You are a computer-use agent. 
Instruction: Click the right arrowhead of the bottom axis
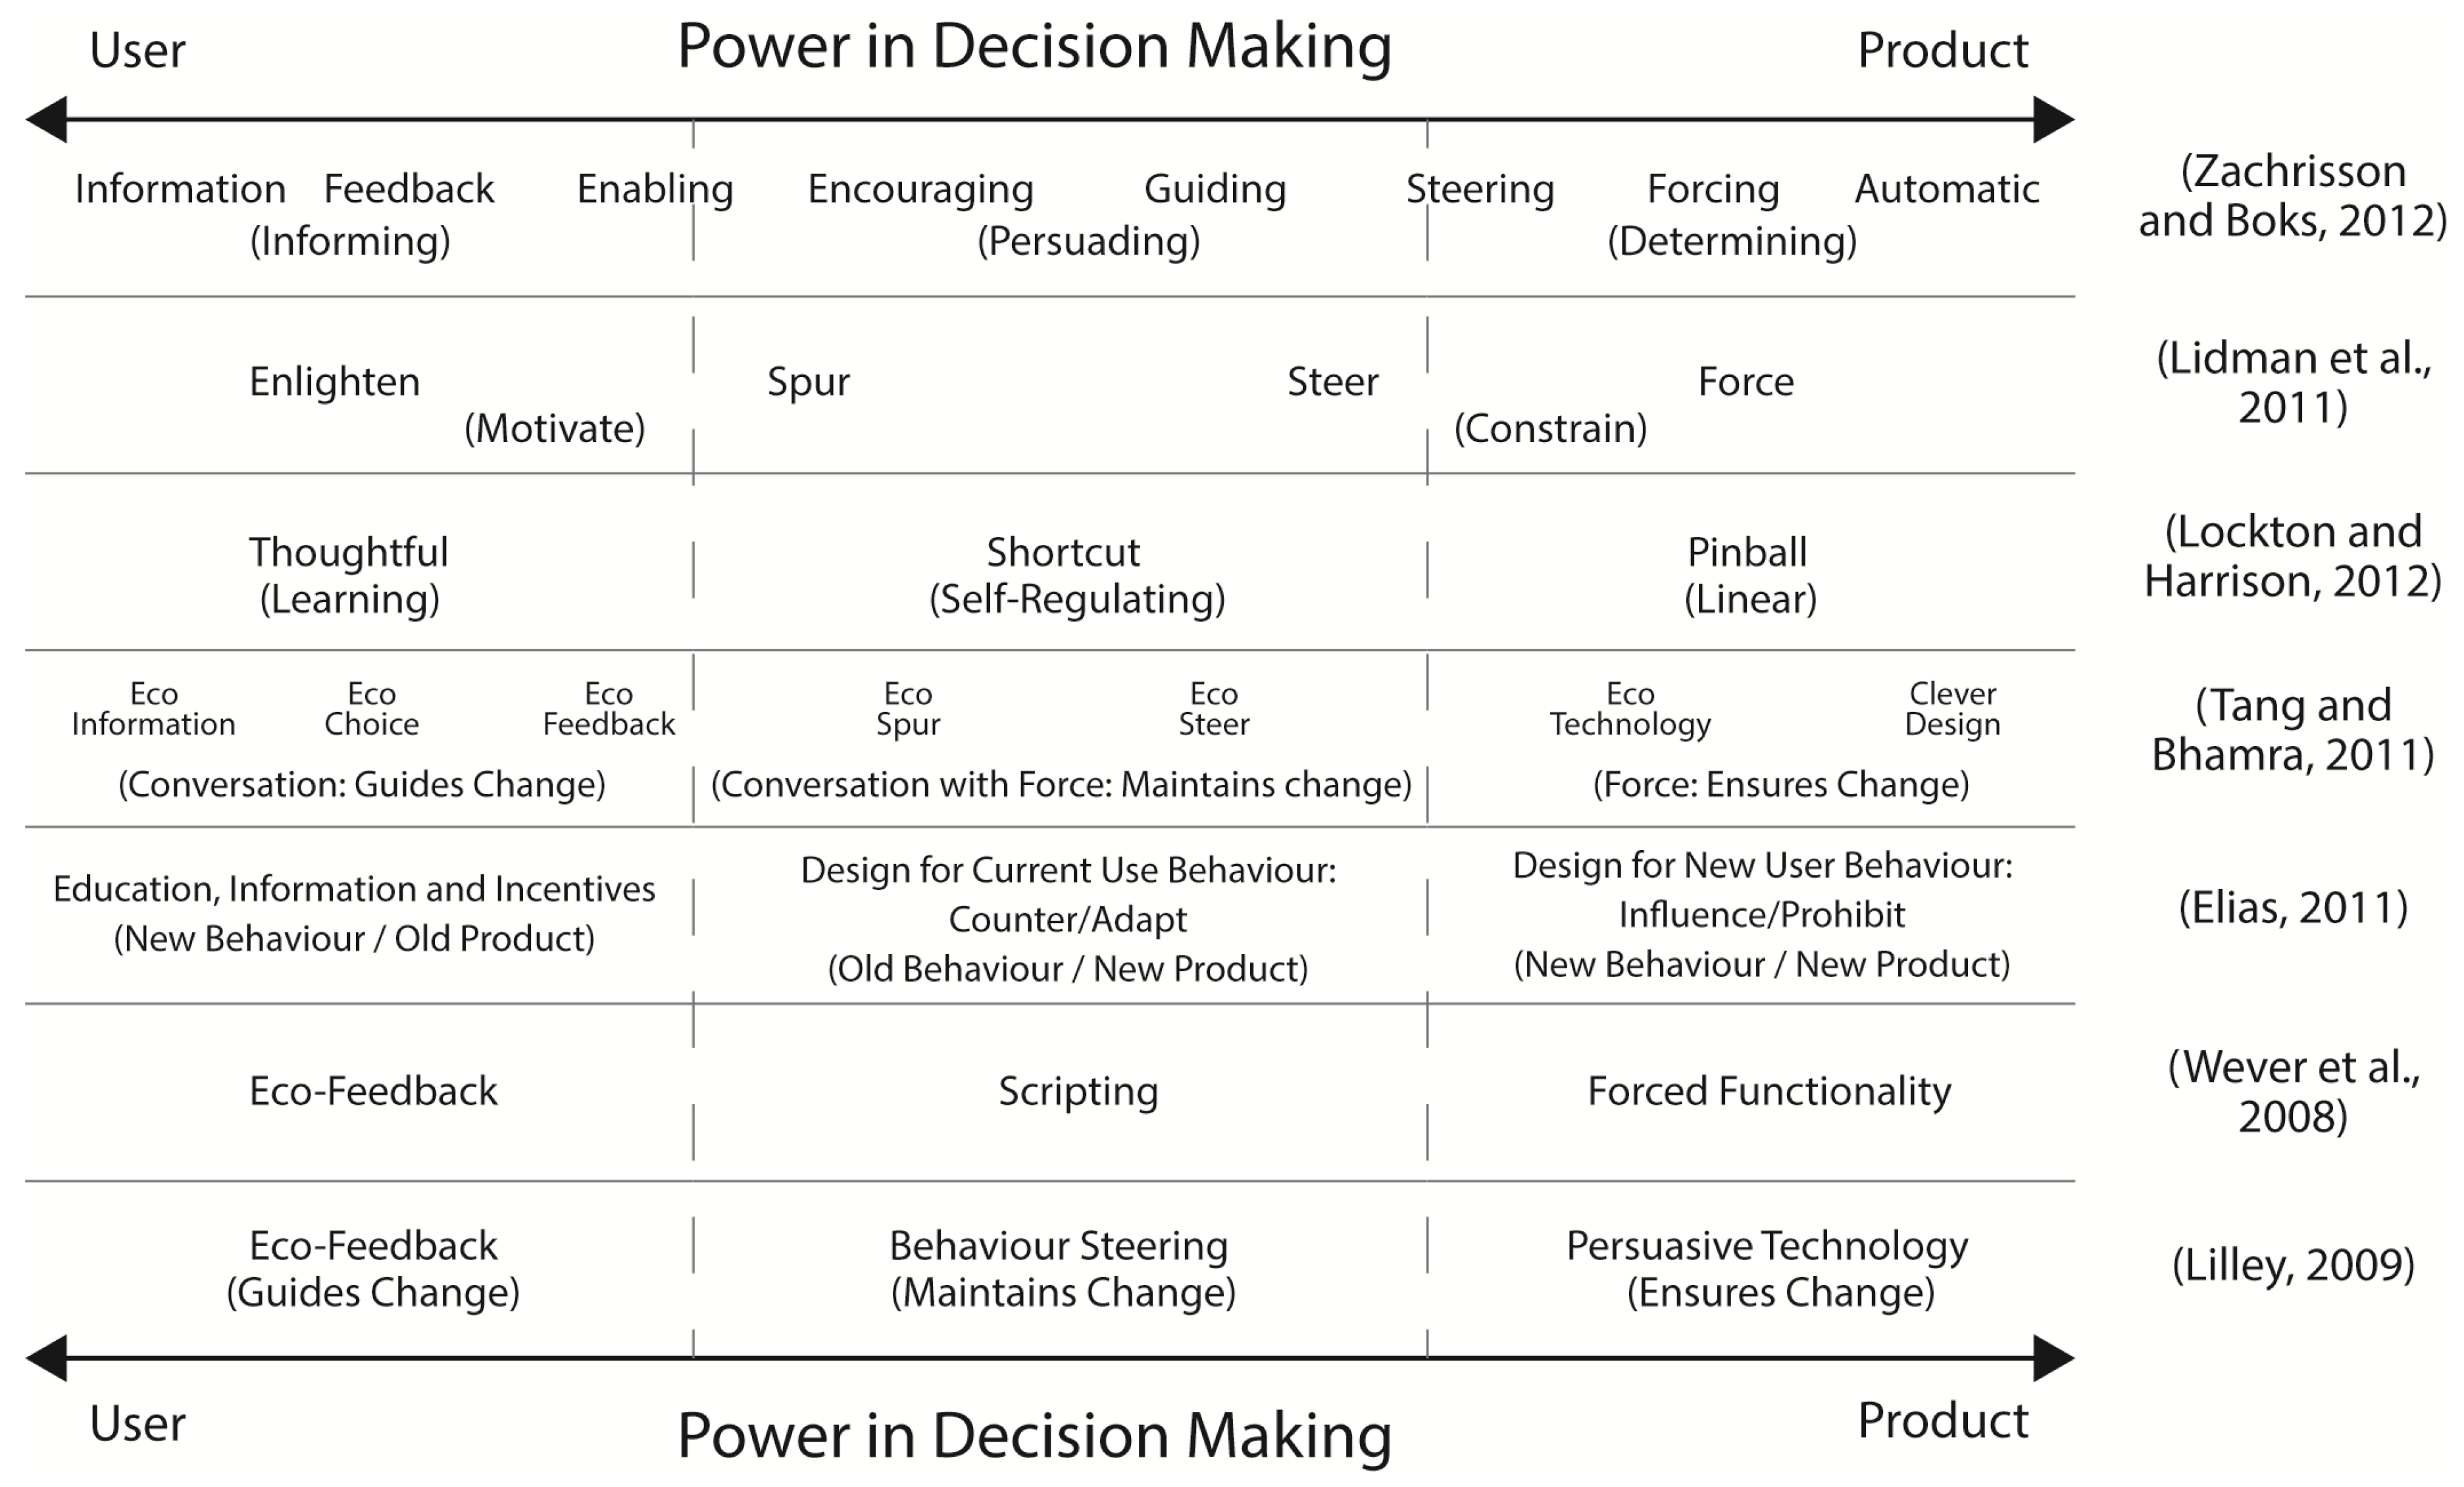pyautogui.click(x=2054, y=1358)
